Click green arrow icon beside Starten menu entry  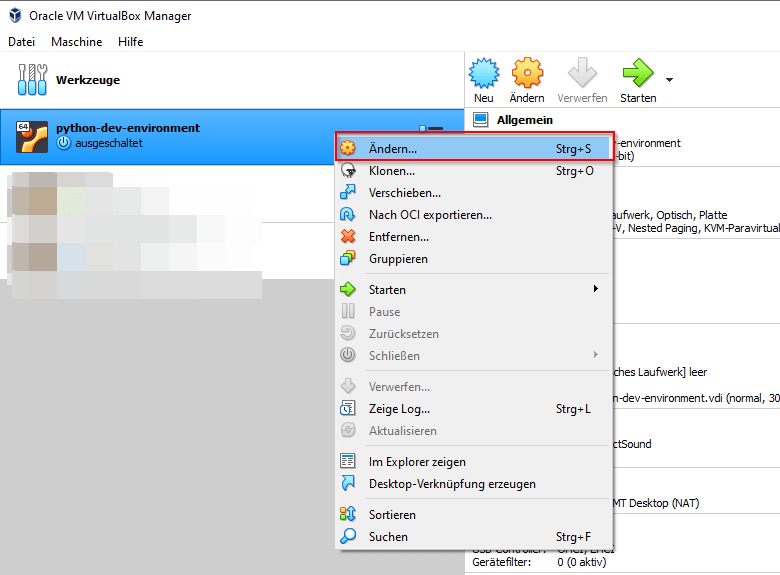pos(348,289)
